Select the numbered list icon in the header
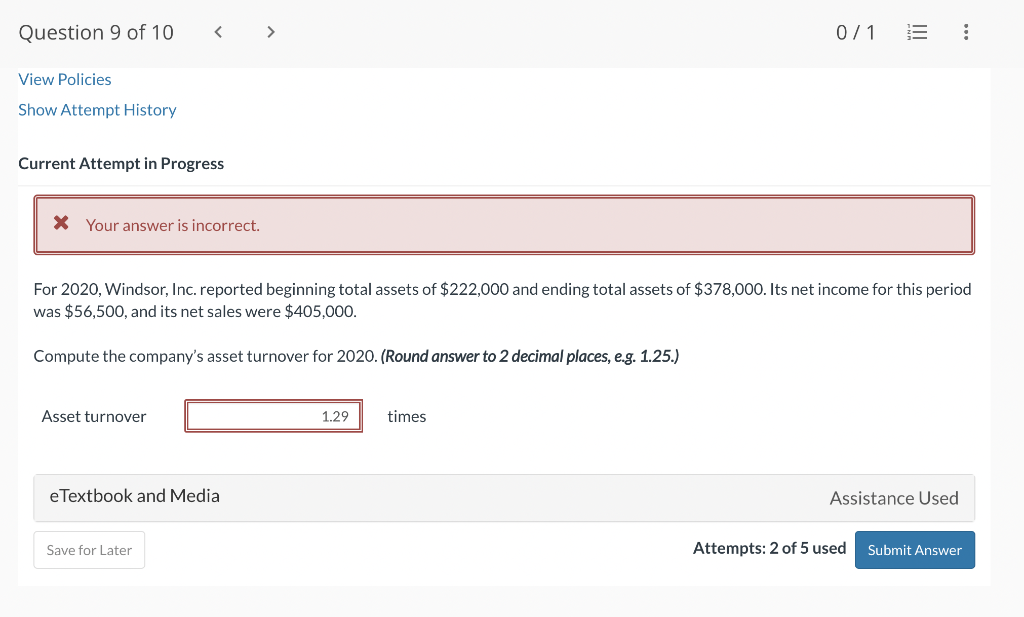Viewport: 1024px width, 617px height. 917,31
